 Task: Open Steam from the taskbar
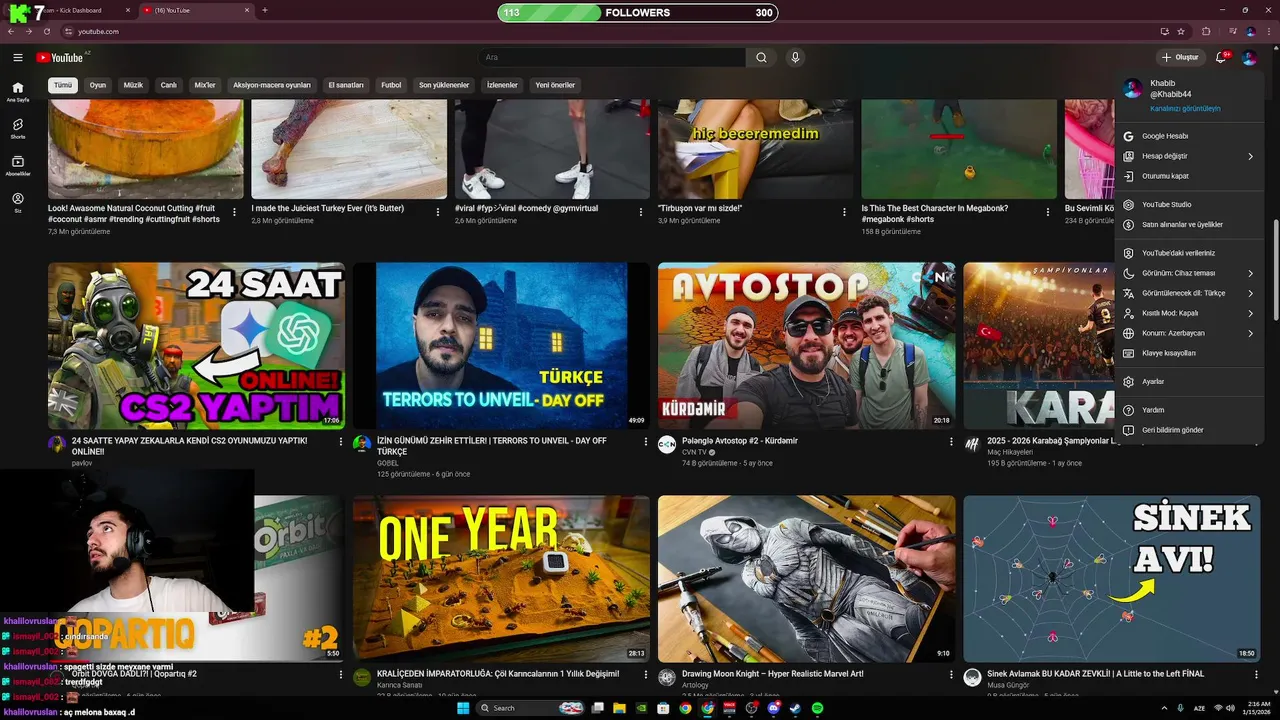(x=795, y=708)
